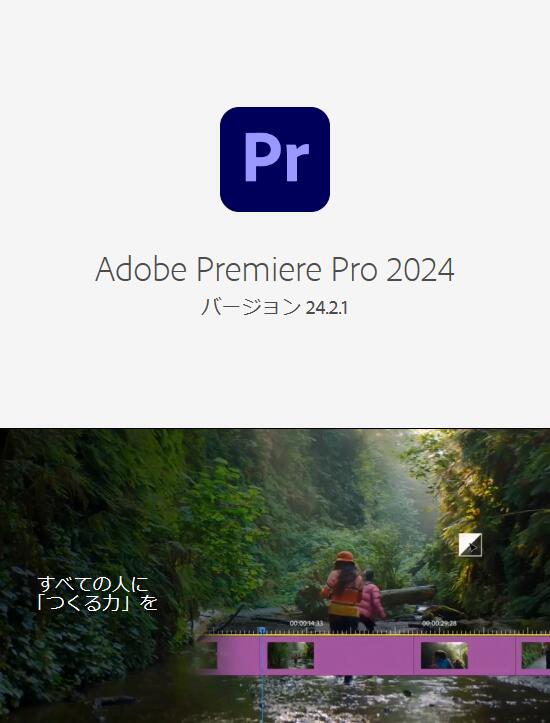
Task: Click the 「つくる力」を slogan line
Action: coord(97,603)
